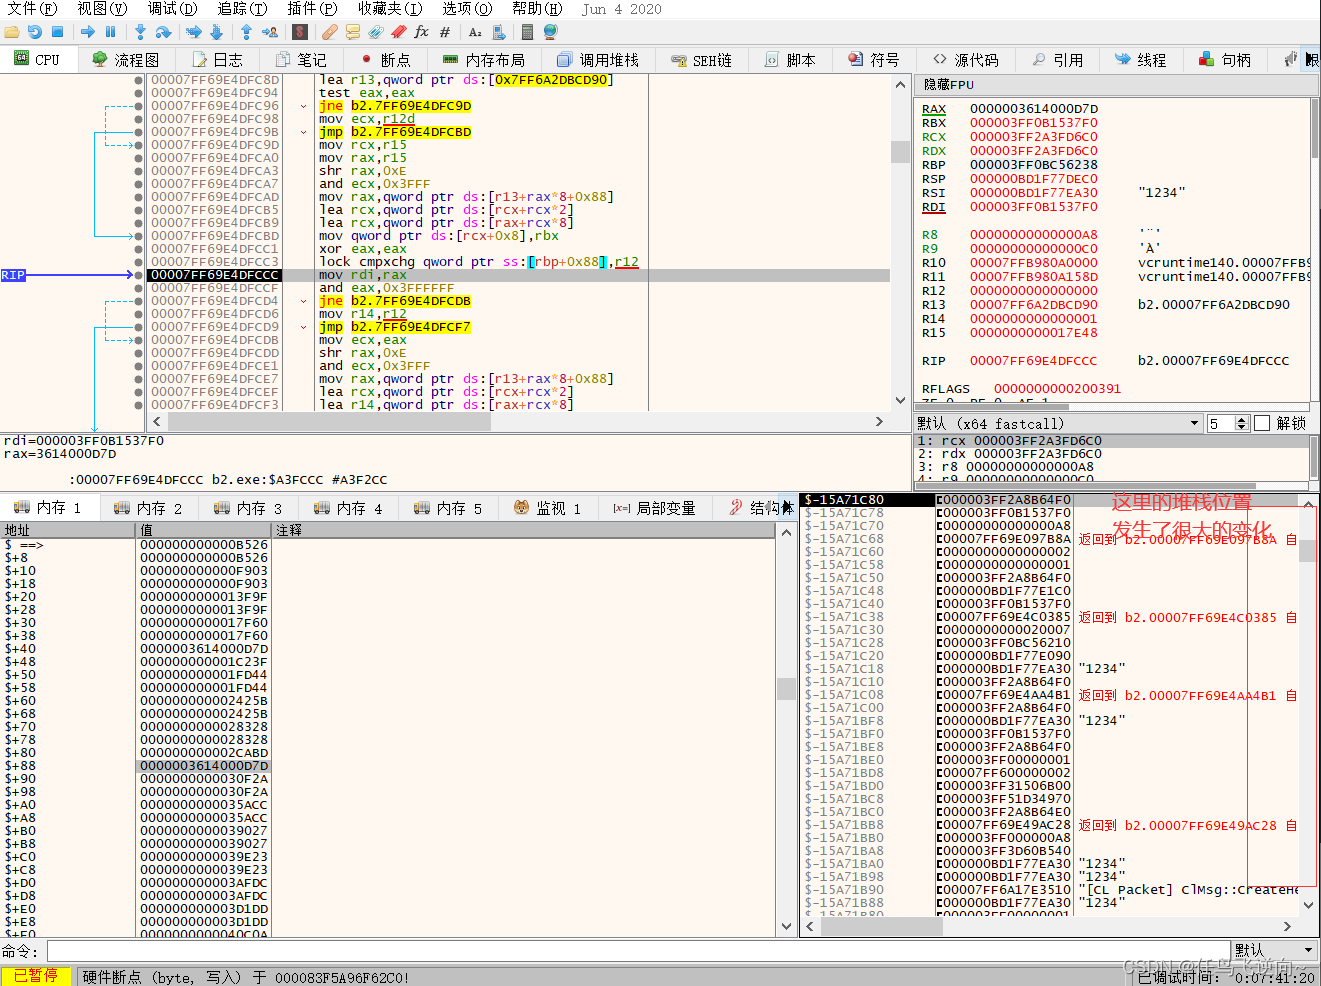Image resolution: width=1321 pixels, height=986 pixels.
Task: Open the comments icon in the toolbar
Action: 352,32
